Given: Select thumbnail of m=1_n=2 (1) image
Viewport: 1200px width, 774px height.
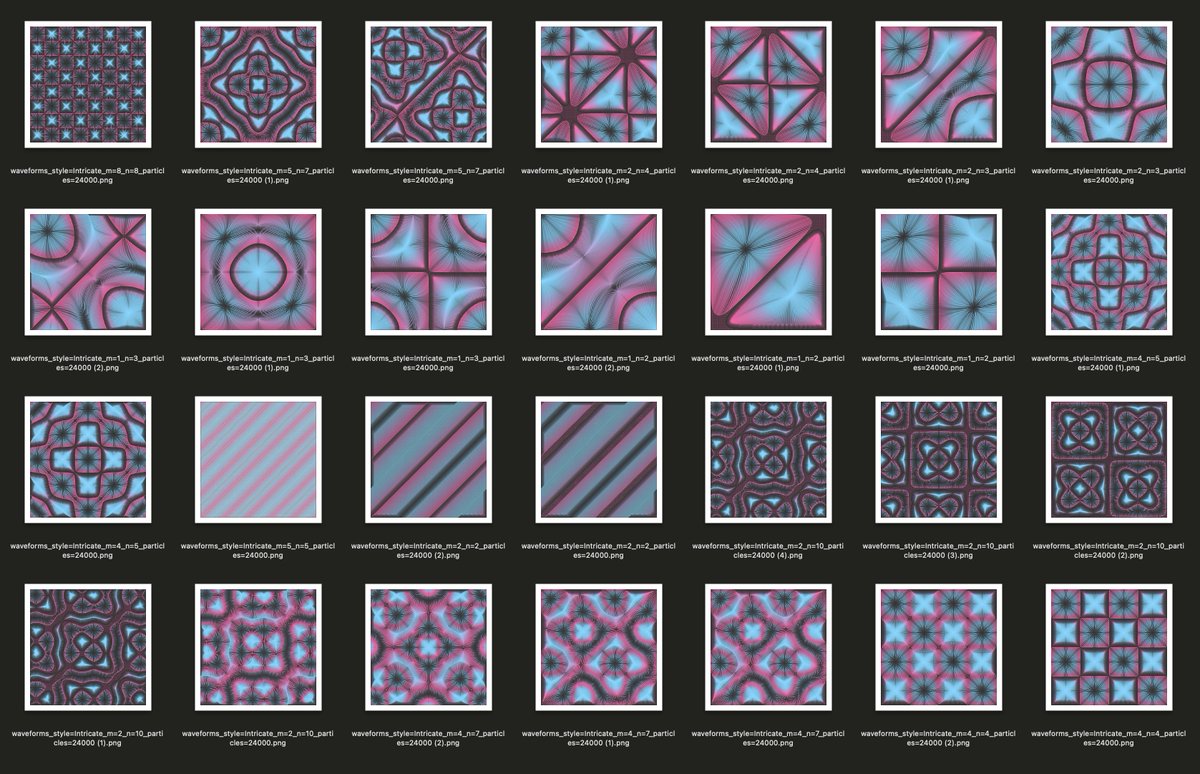Looking at the screenshot, I should click(x=769, y=272).
